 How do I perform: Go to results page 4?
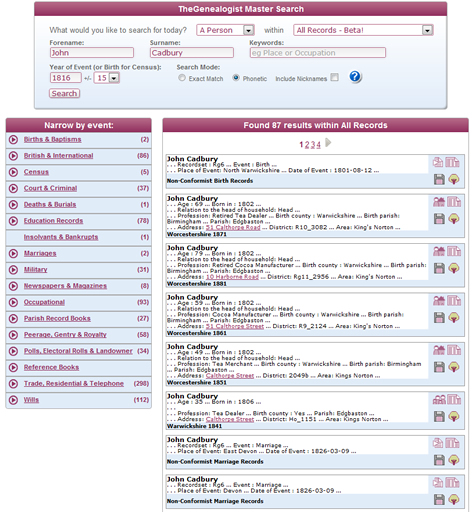click(x=318, y=145)
